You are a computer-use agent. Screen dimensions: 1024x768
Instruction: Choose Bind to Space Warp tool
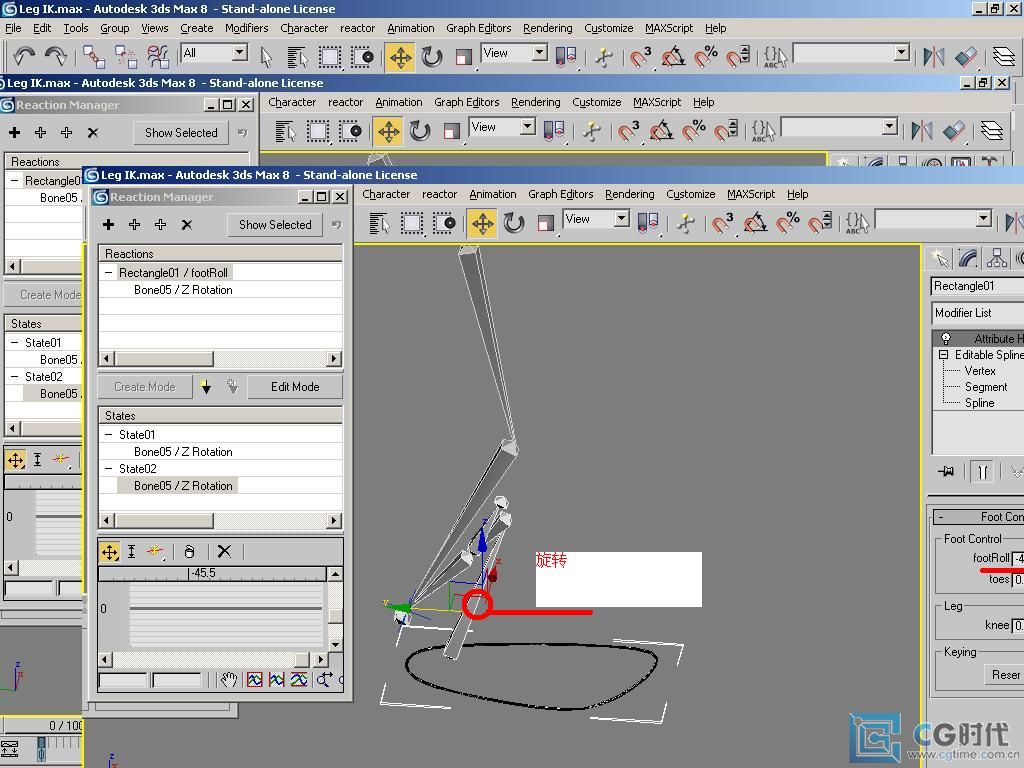coord(158,57)
